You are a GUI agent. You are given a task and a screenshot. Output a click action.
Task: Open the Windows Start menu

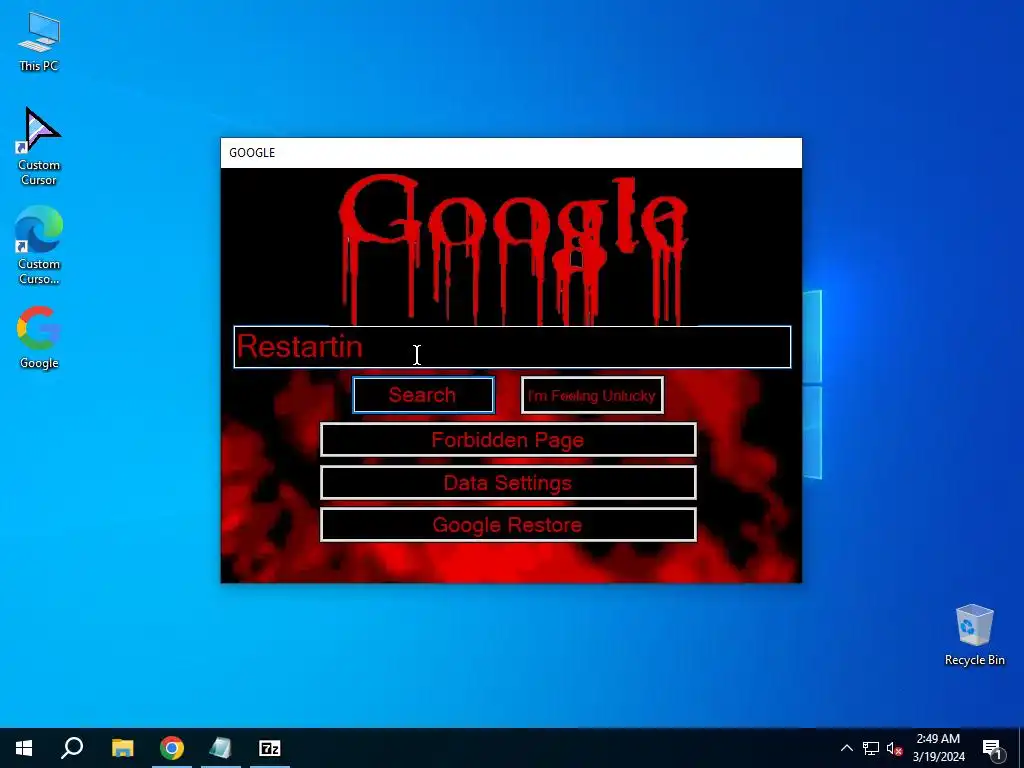[x=24, y=748]
